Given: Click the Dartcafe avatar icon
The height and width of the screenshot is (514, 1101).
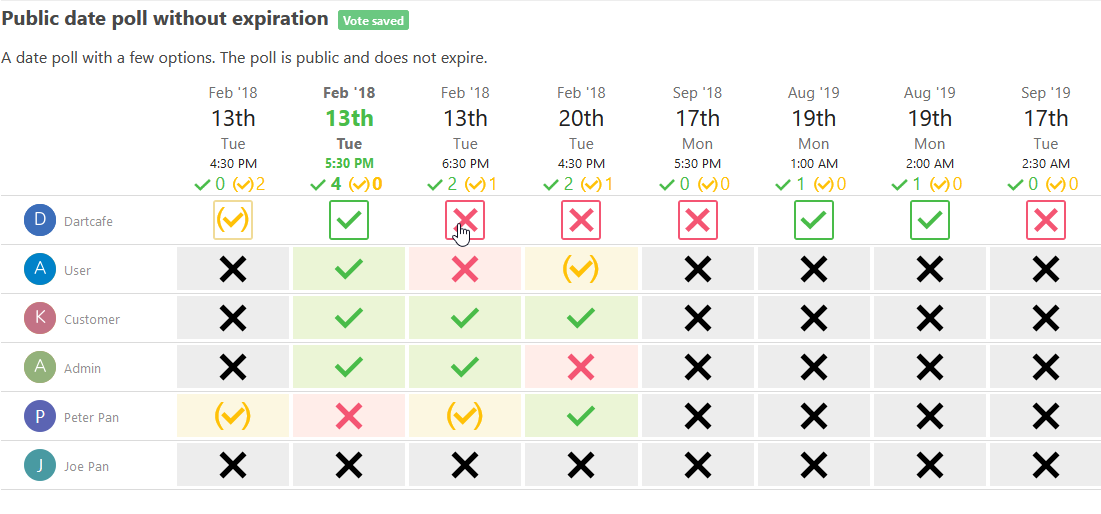Looking at the screenshot, I should pyautogui.click(x=40, y=220).
